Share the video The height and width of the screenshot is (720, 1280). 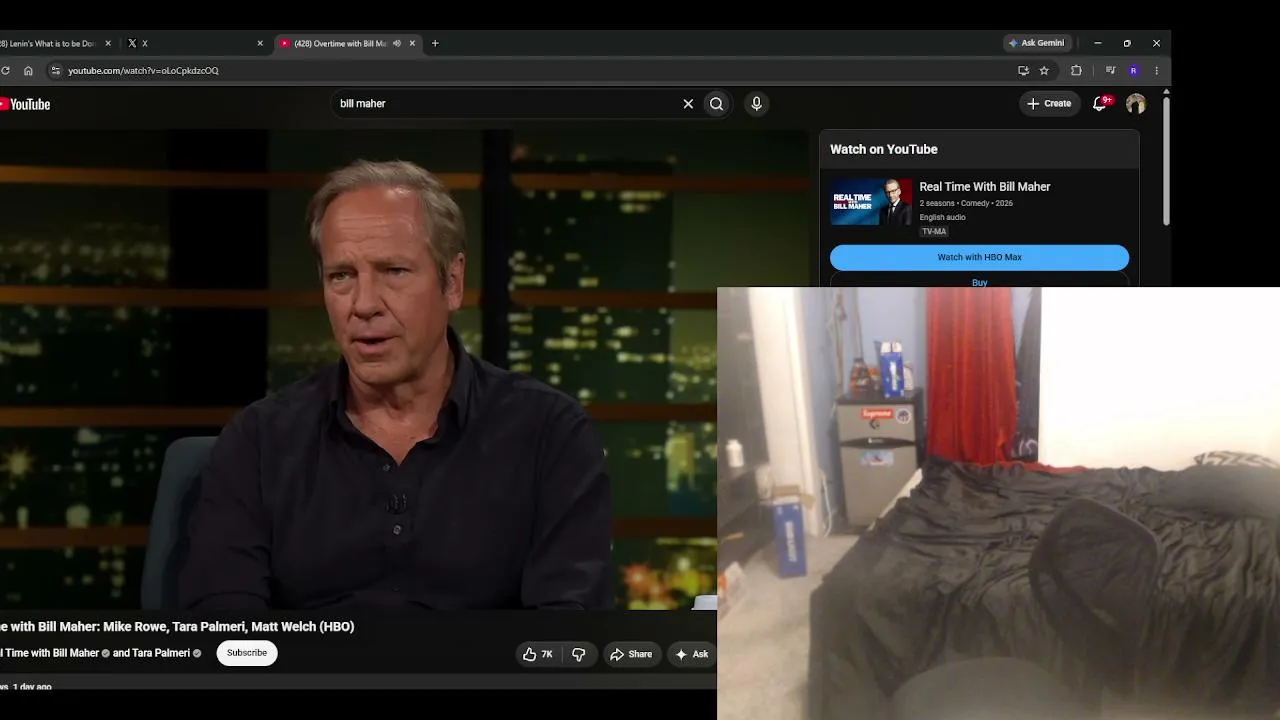[631, 654]
